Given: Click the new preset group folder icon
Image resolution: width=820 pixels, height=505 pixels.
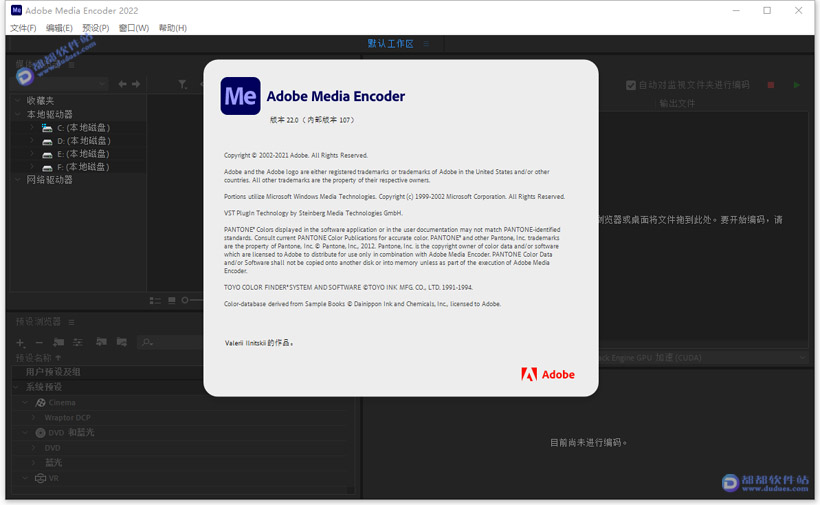Looking at the screenshot, I should click(59, 342).
